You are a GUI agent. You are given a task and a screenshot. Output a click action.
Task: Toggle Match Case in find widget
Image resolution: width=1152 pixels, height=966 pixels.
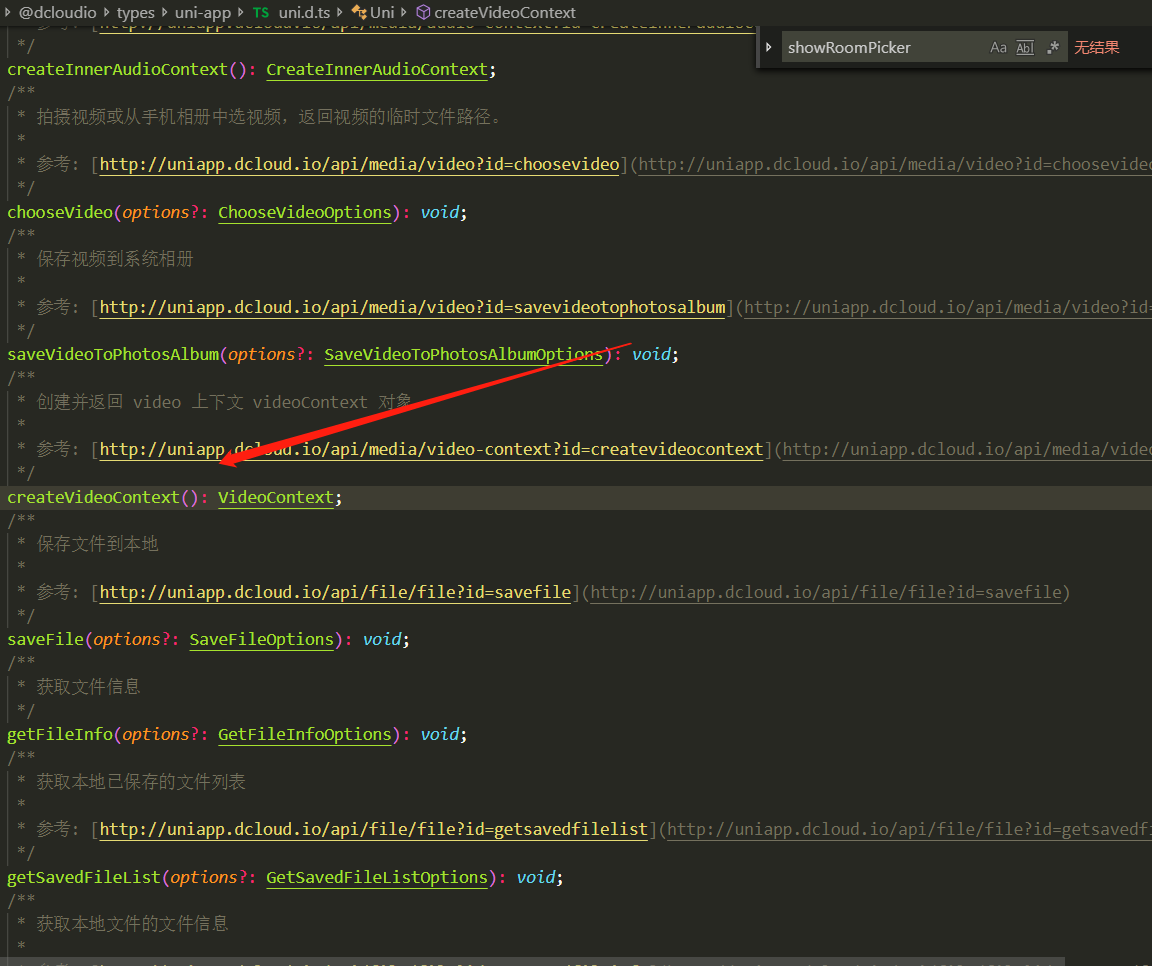[998, 48]
